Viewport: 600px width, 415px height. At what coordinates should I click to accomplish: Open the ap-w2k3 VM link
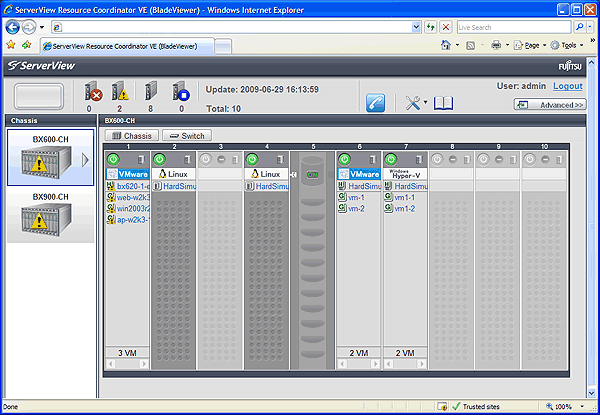tap(133, 220)
